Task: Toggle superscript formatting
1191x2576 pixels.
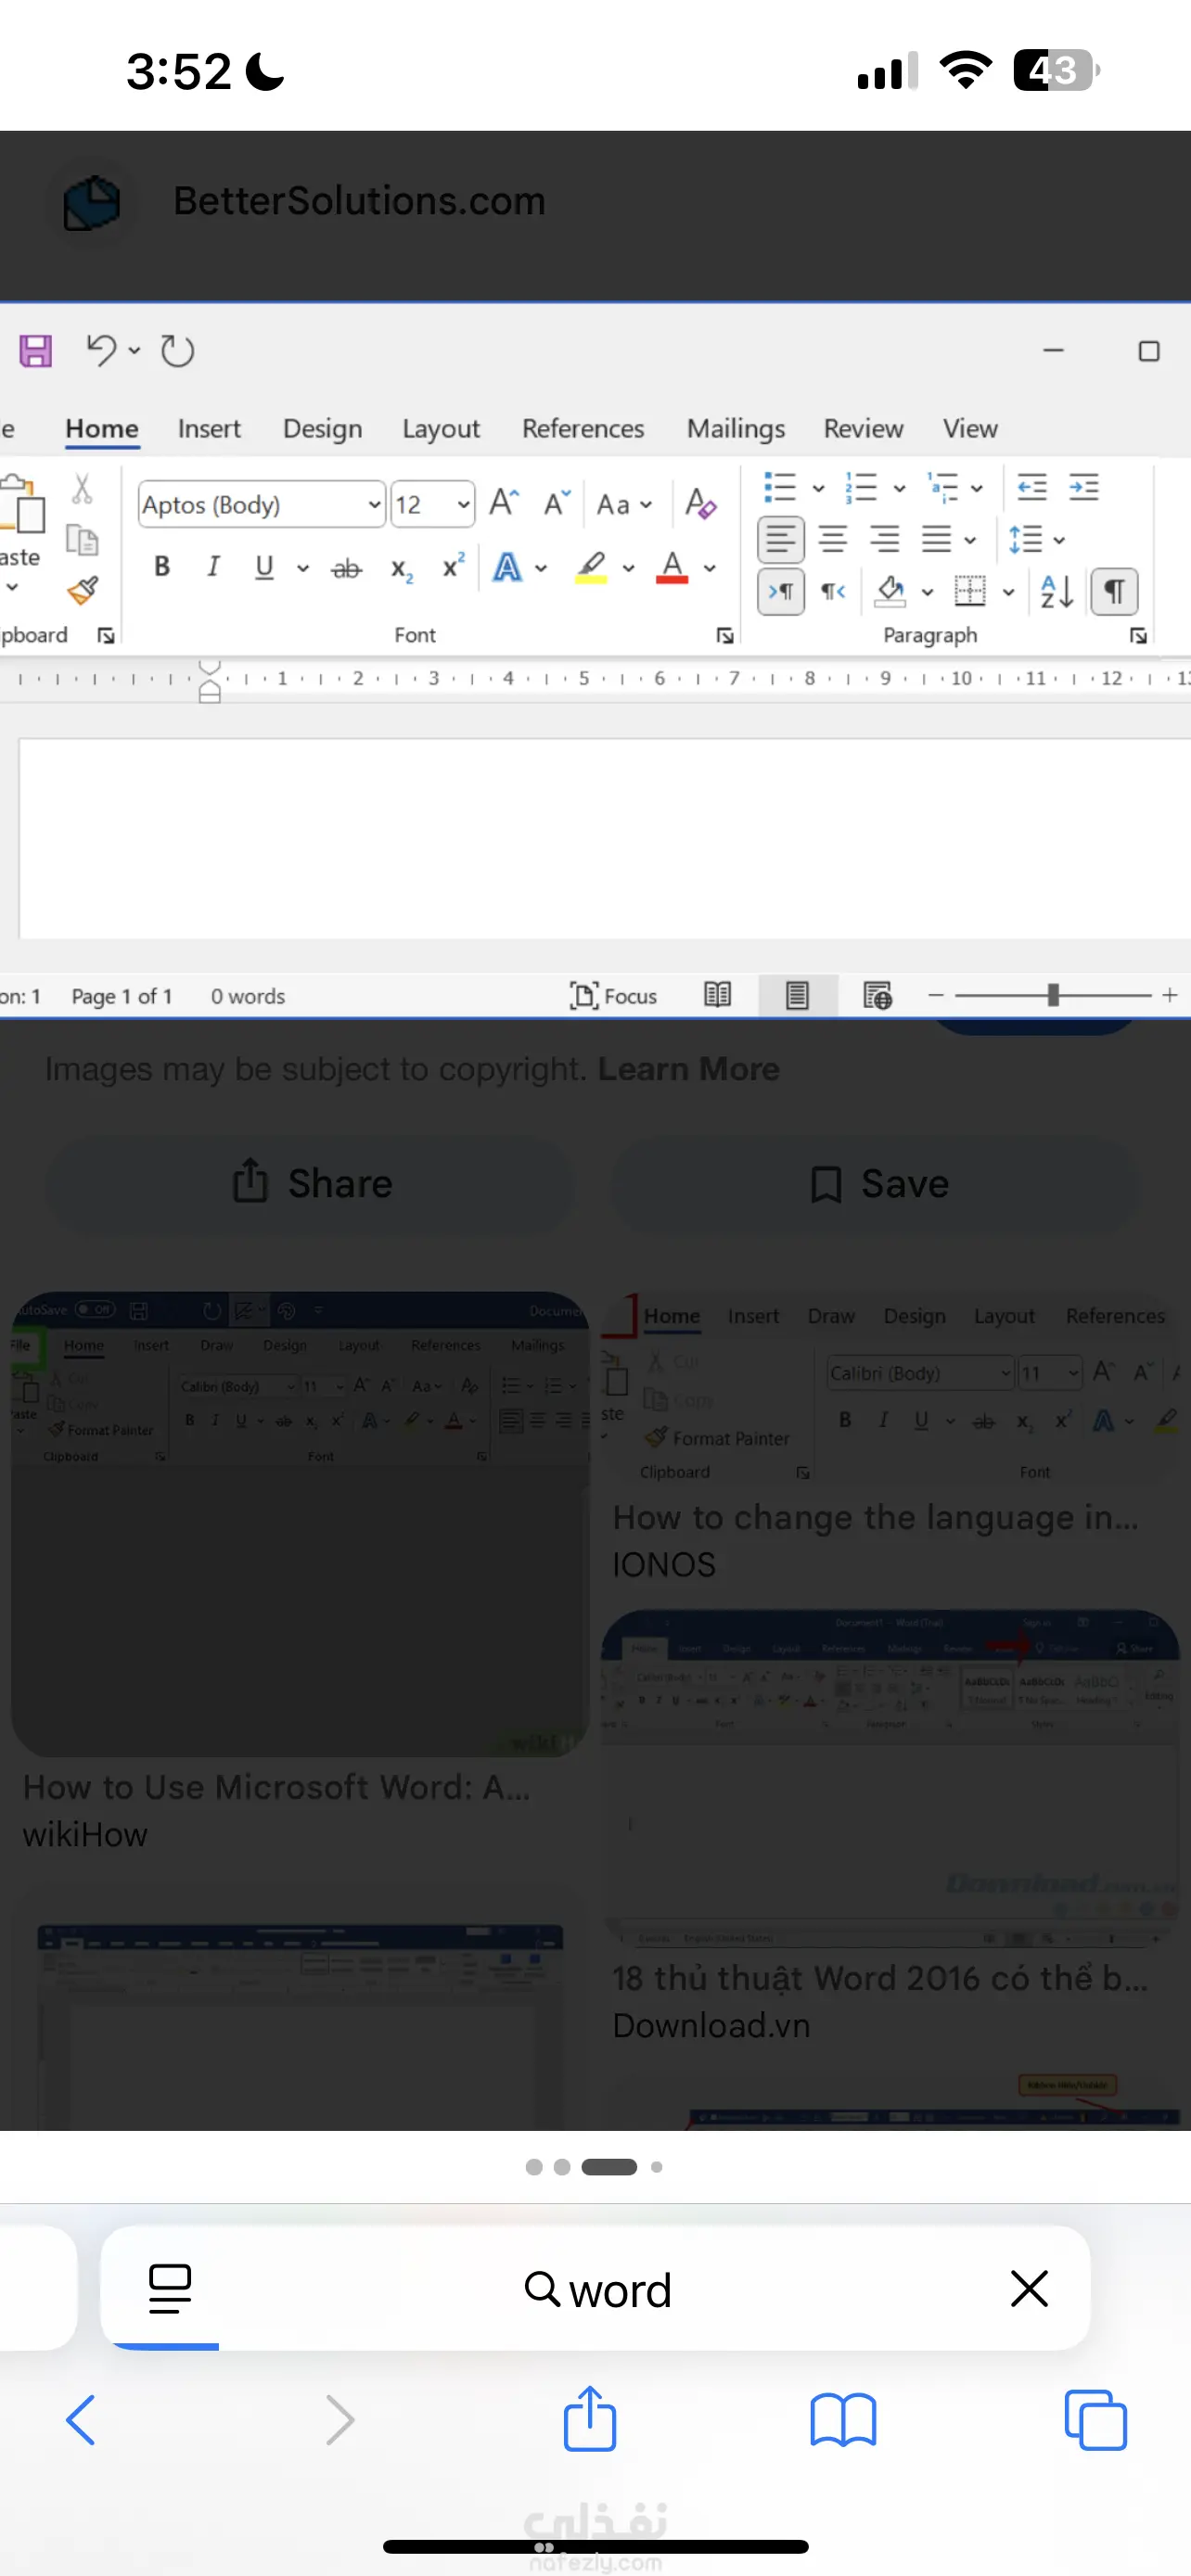Action: [454, 566]
